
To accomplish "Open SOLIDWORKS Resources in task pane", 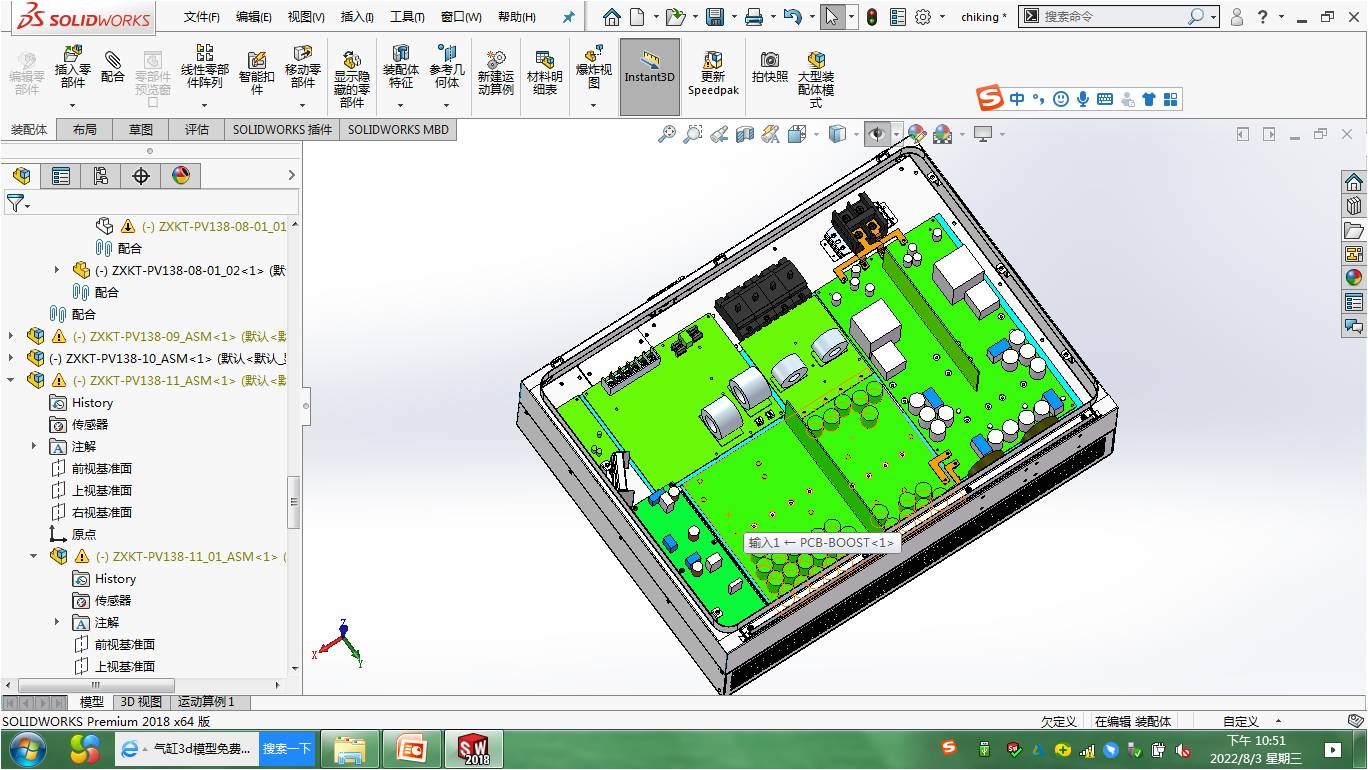I will click(1354, 182).
